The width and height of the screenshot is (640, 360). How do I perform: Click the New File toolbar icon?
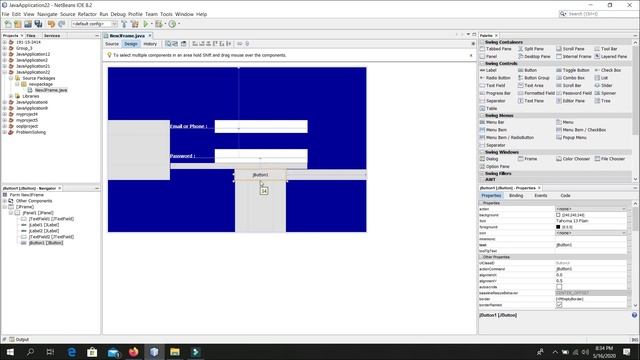click(x=8, y=24)
